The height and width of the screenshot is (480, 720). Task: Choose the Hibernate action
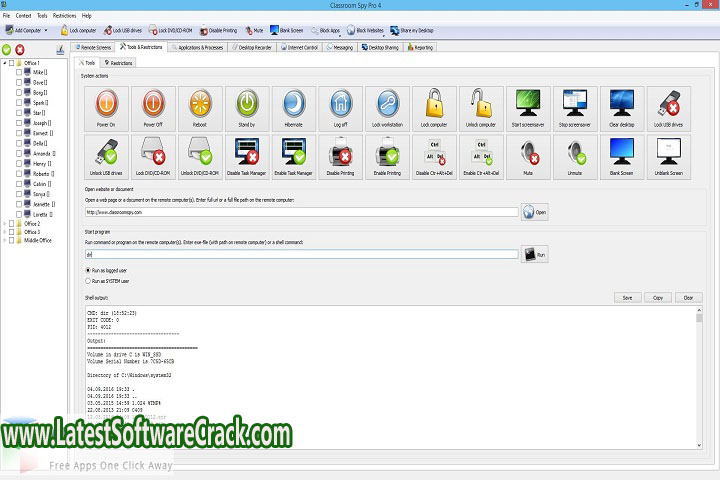294,108
